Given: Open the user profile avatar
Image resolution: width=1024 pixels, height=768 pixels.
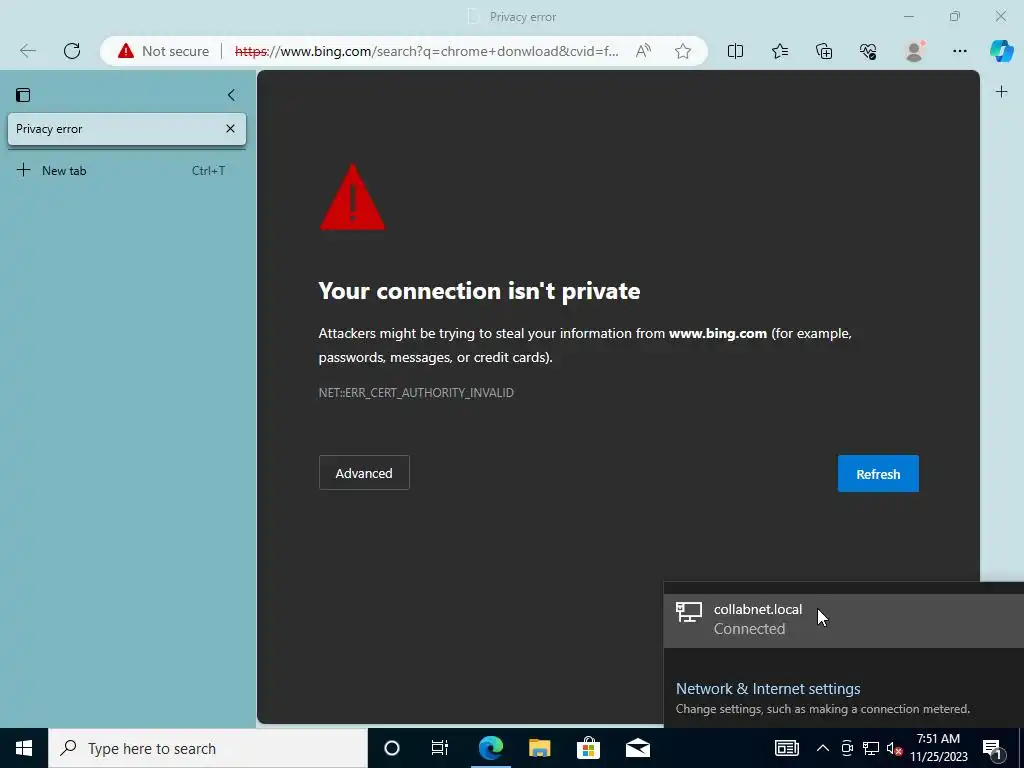Looking at the screenshot, I should click(914, 51).
